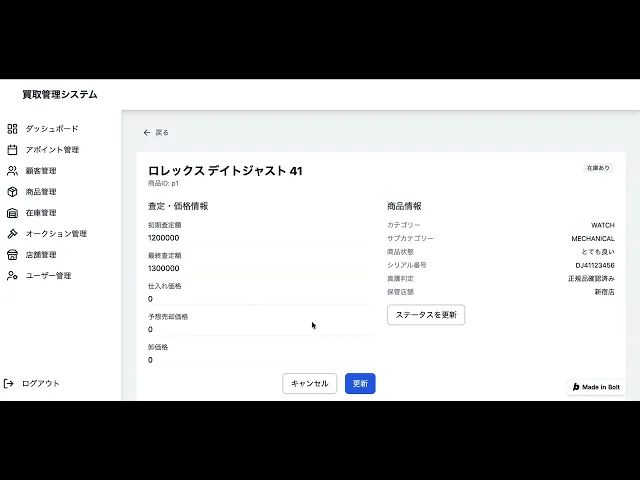
Task: Open 店舗管理 sidebar item
Action: (x=41, y=255)
